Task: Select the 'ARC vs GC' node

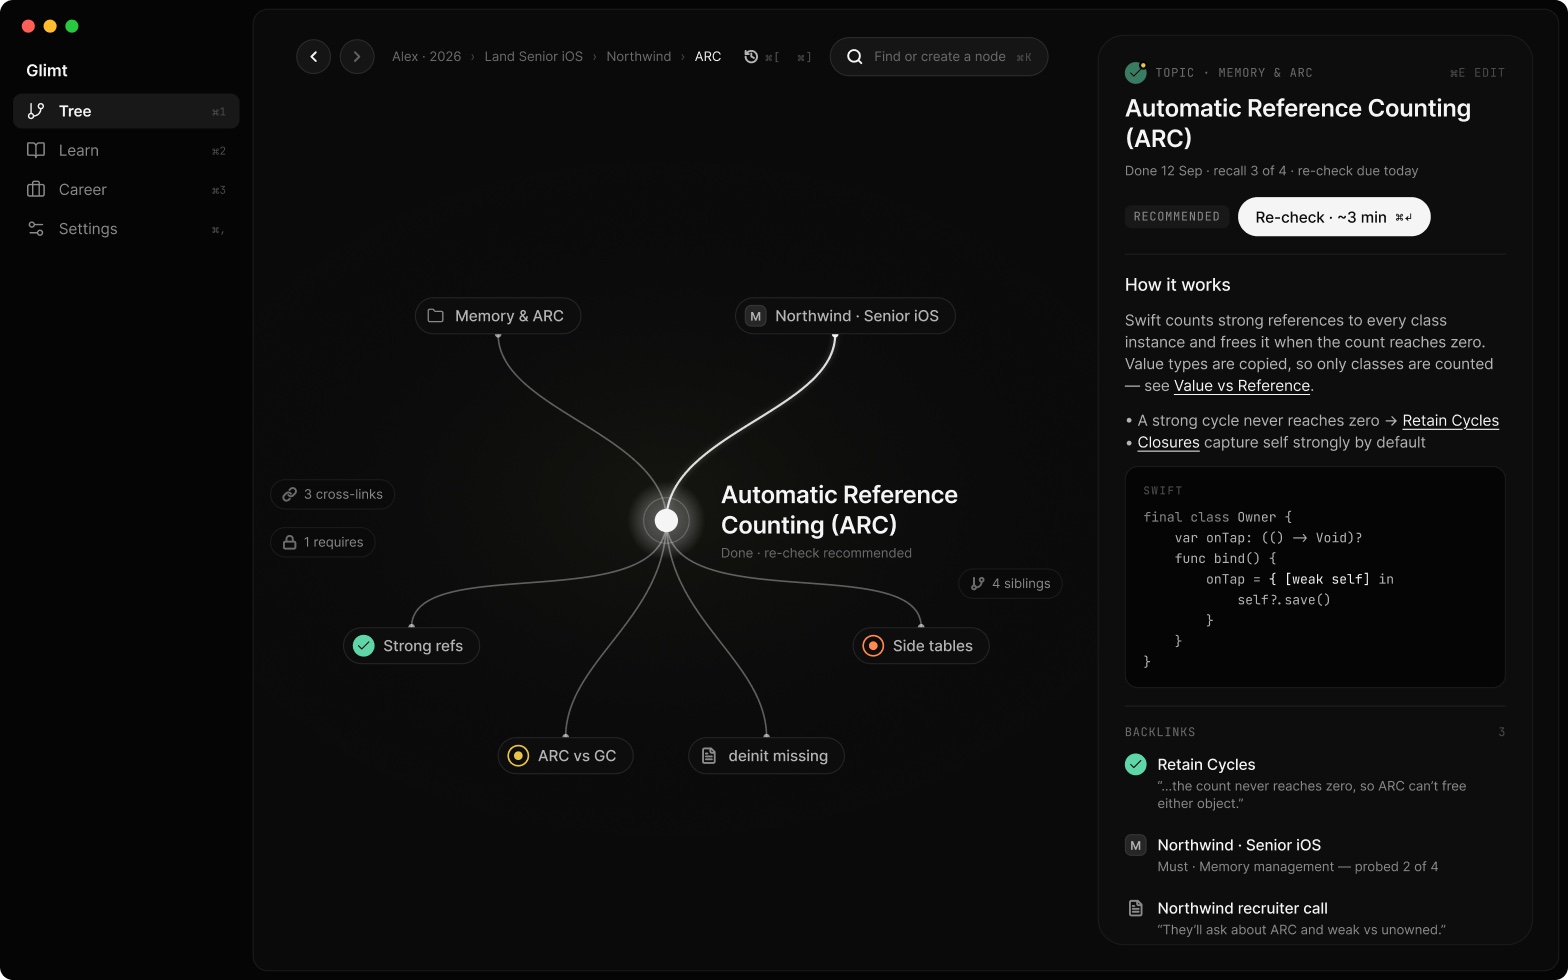Action: pos(565,756)
